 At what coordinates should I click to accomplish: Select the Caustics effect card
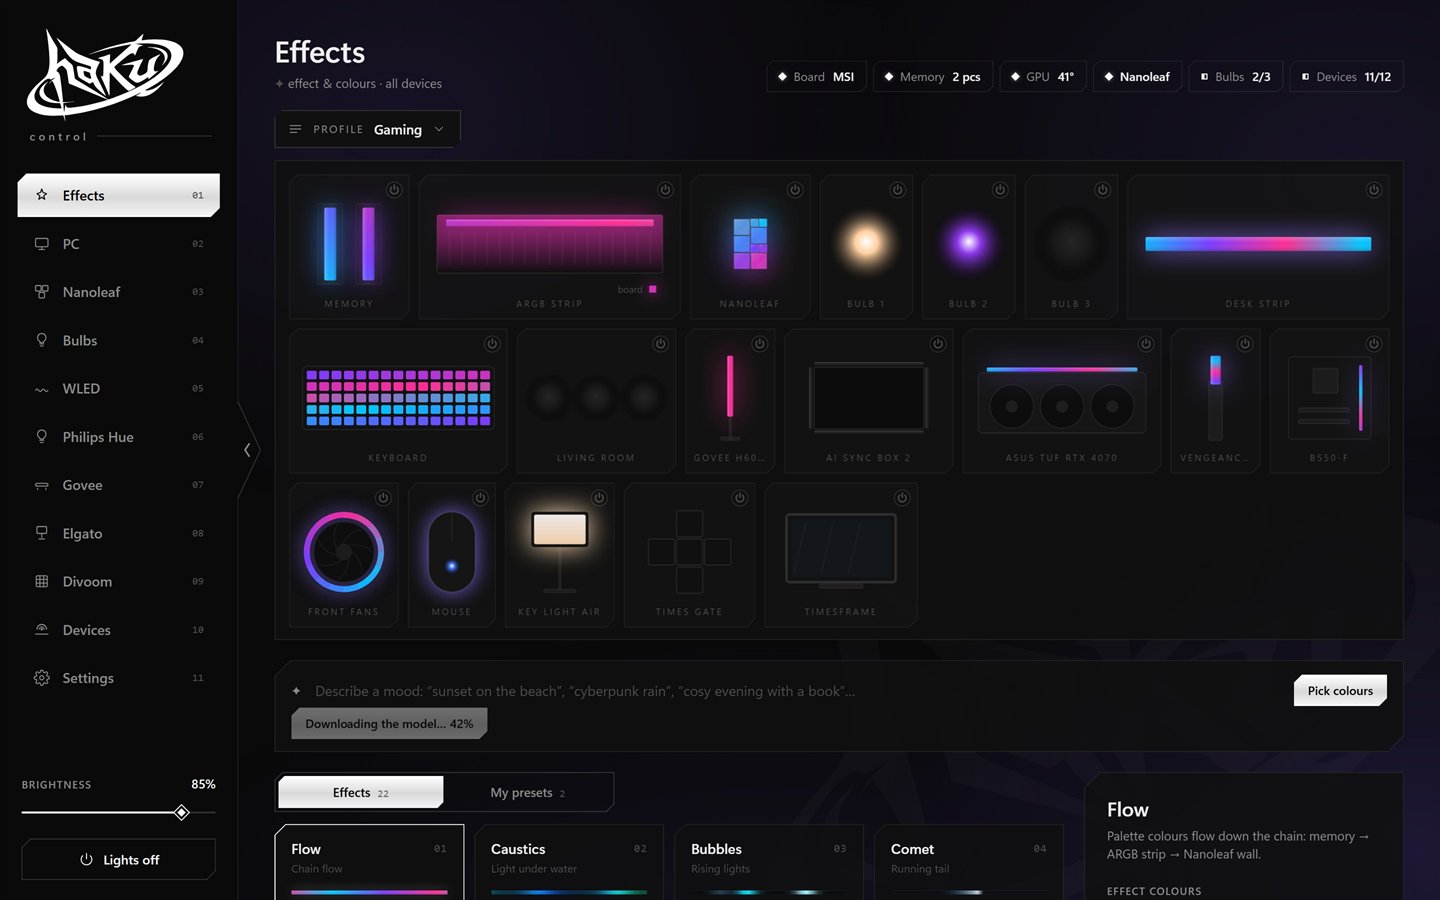click(x=569, y=862)
